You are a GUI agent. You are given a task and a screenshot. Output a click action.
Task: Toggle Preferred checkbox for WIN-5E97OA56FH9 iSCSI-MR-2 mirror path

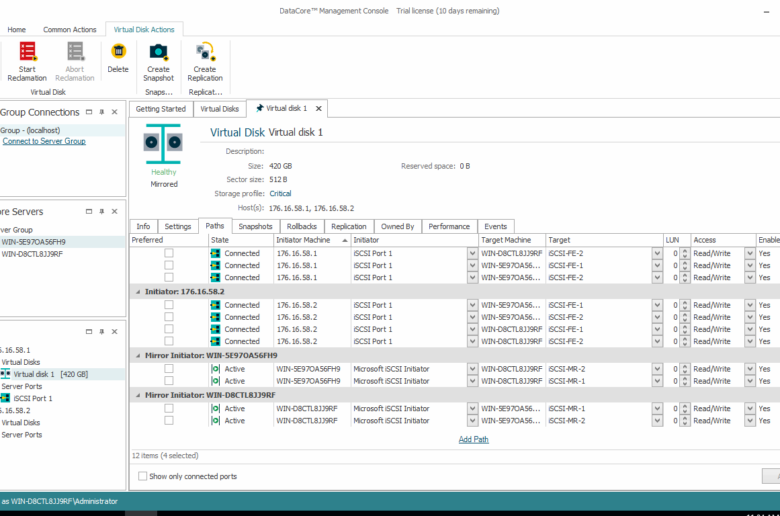[x=169, y=369]
